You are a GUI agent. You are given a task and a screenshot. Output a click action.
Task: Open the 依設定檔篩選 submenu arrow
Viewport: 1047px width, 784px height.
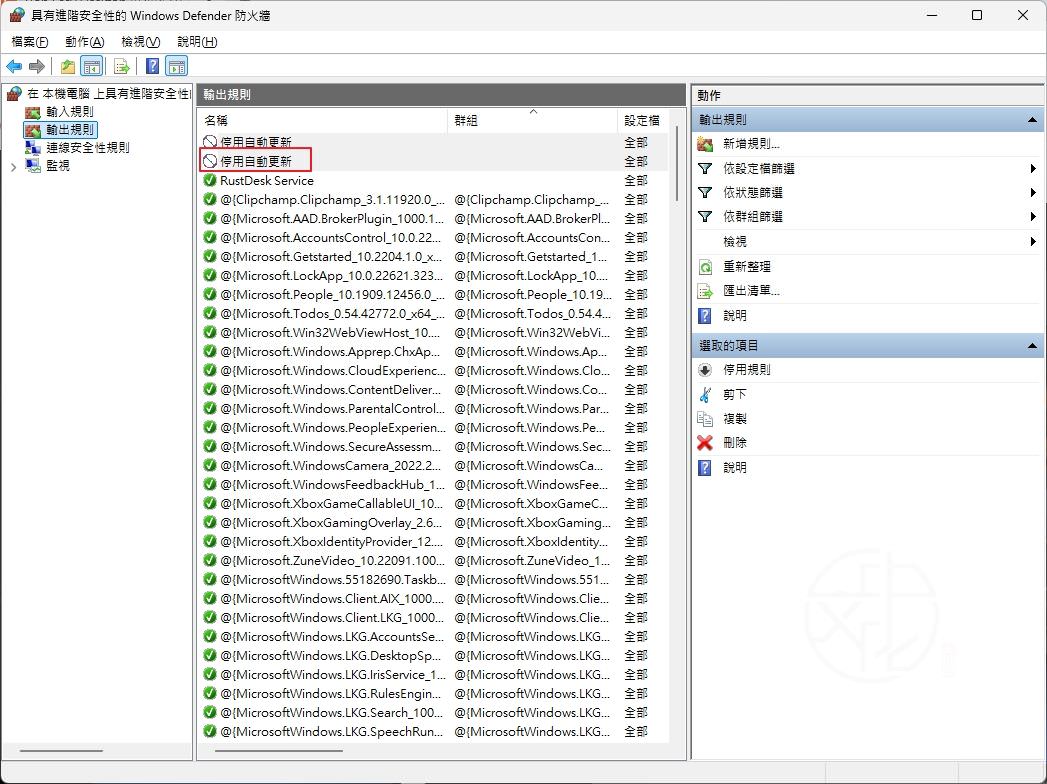(1032, 169)
